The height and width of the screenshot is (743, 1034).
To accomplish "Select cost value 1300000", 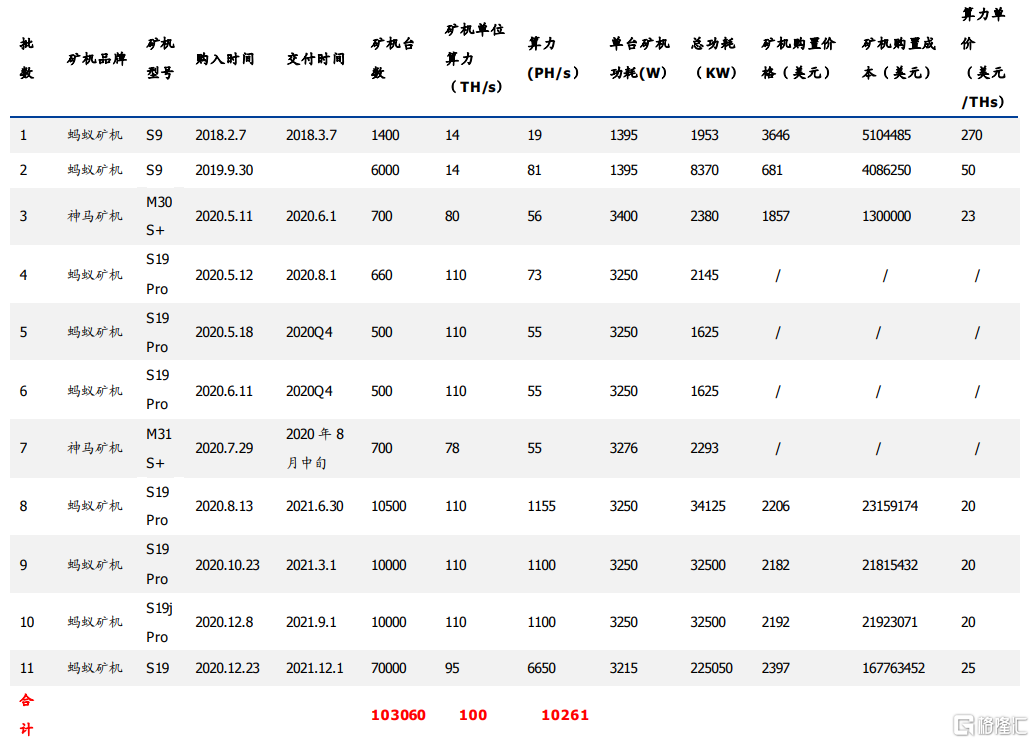I will [886, 216].
